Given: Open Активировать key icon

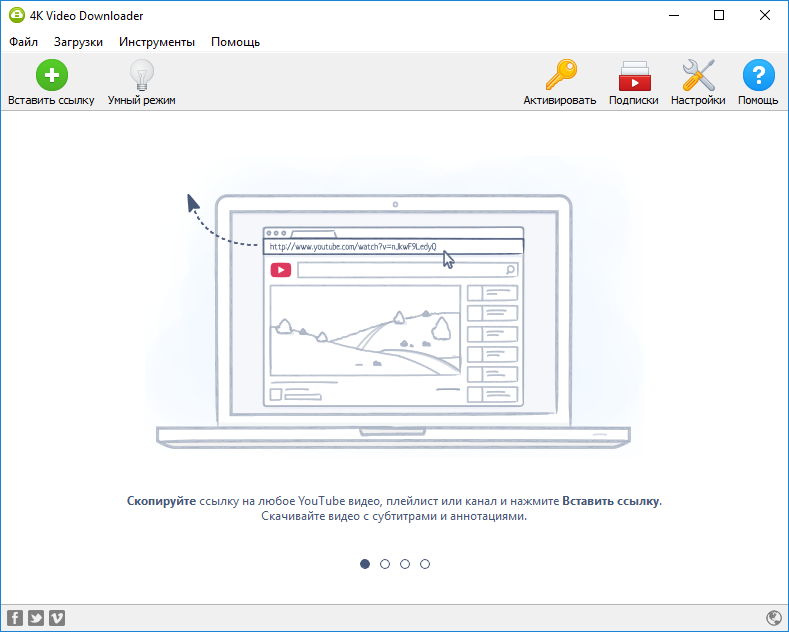Looking at the screenshot, I should click(561, 75).
